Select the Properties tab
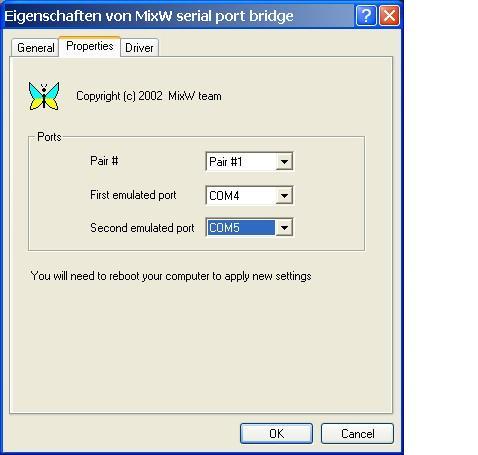Viewport: 478px width, 455px height. pyautogui.click(x=90, y=46)
